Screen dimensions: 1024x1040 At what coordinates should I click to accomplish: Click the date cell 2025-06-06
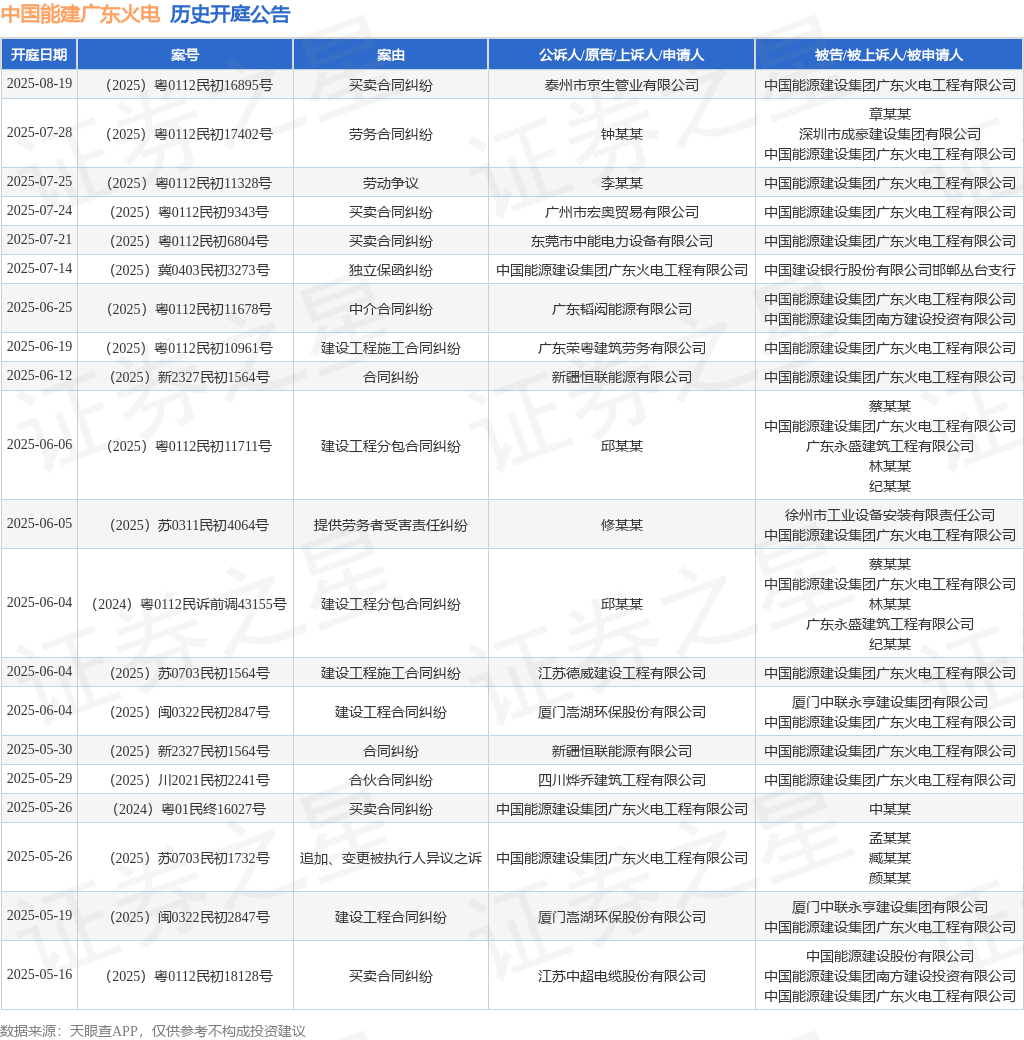(x=39, y=445)
